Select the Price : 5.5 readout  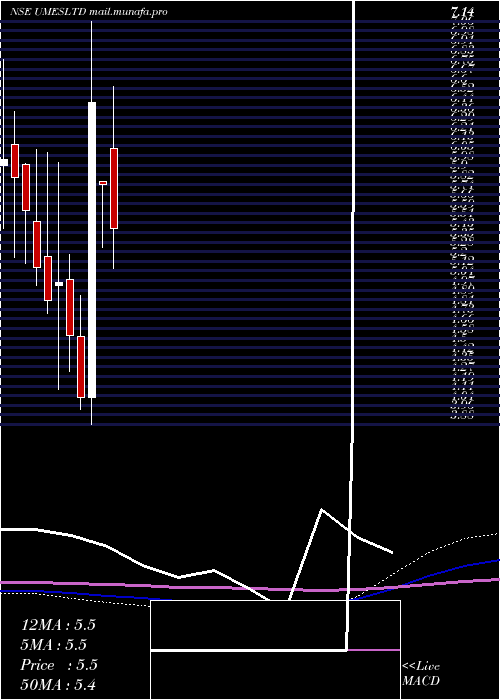(59, 665)
